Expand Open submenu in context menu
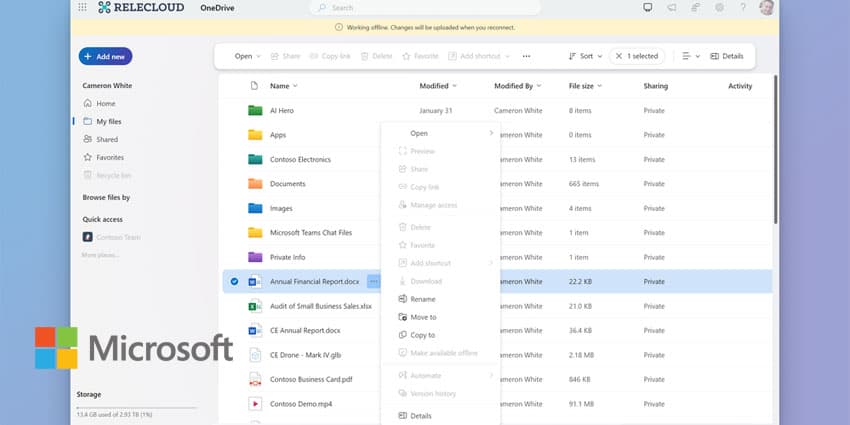This screenshot has height=425, width=850. pos(440,133)
